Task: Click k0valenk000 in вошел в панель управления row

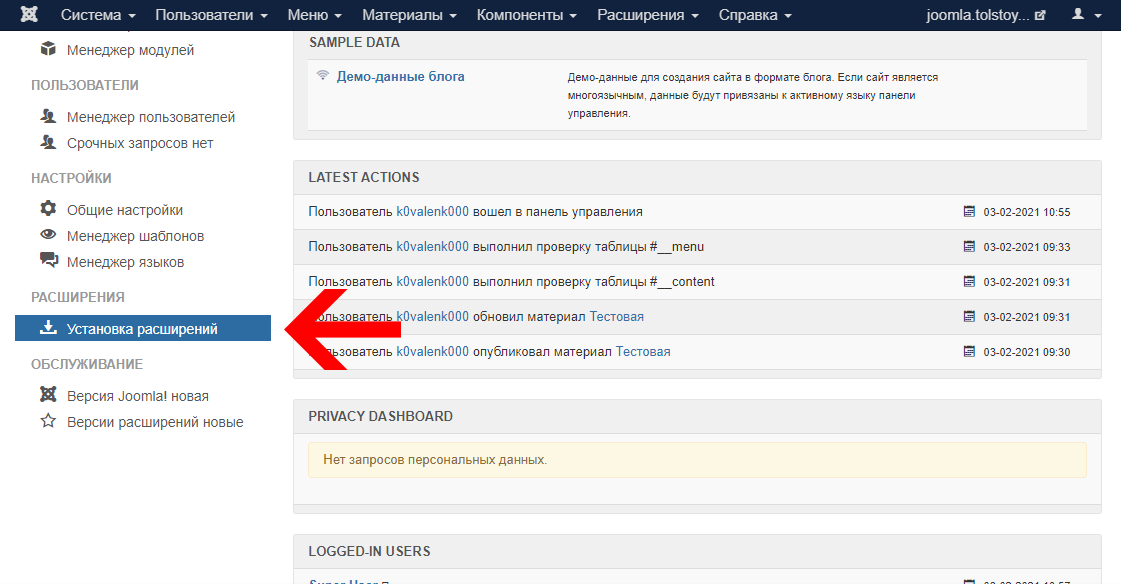Action: (433, 212)
